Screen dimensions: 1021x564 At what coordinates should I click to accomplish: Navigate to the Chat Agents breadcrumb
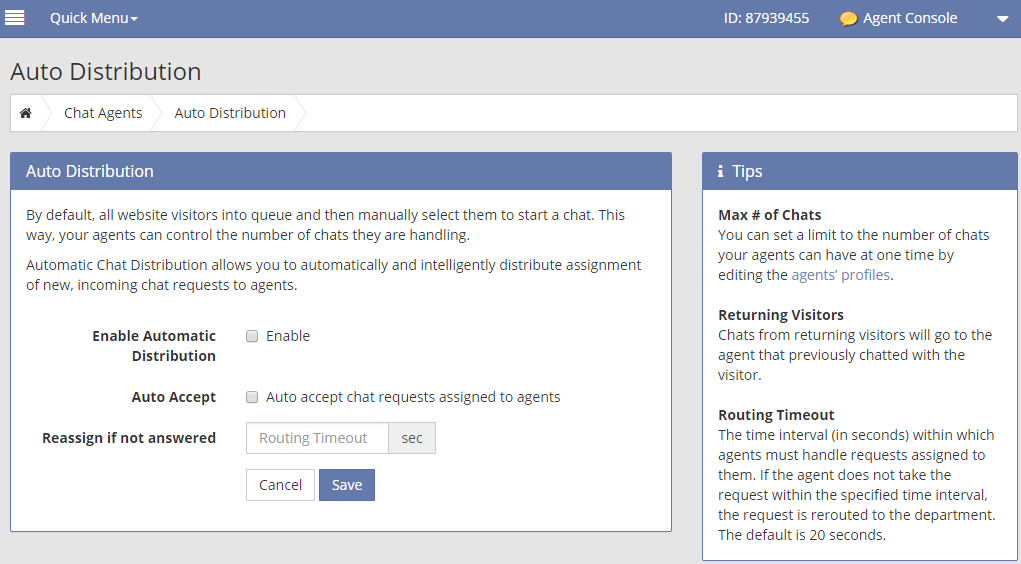pyautogui.click(x=103, y=113)
